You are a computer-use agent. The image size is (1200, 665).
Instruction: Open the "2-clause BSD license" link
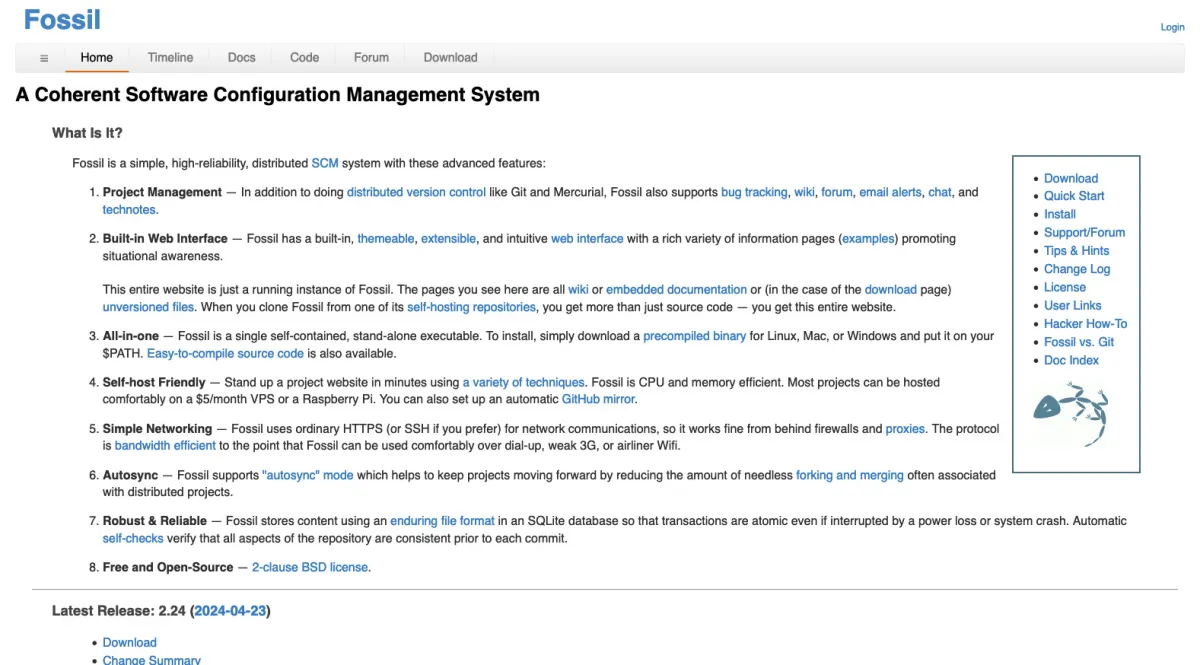(310, 567)
